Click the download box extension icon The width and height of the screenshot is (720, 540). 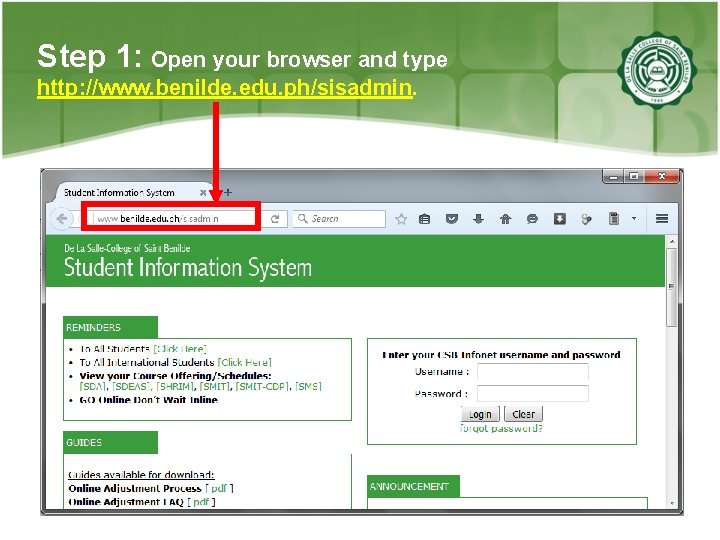point(559,219)
